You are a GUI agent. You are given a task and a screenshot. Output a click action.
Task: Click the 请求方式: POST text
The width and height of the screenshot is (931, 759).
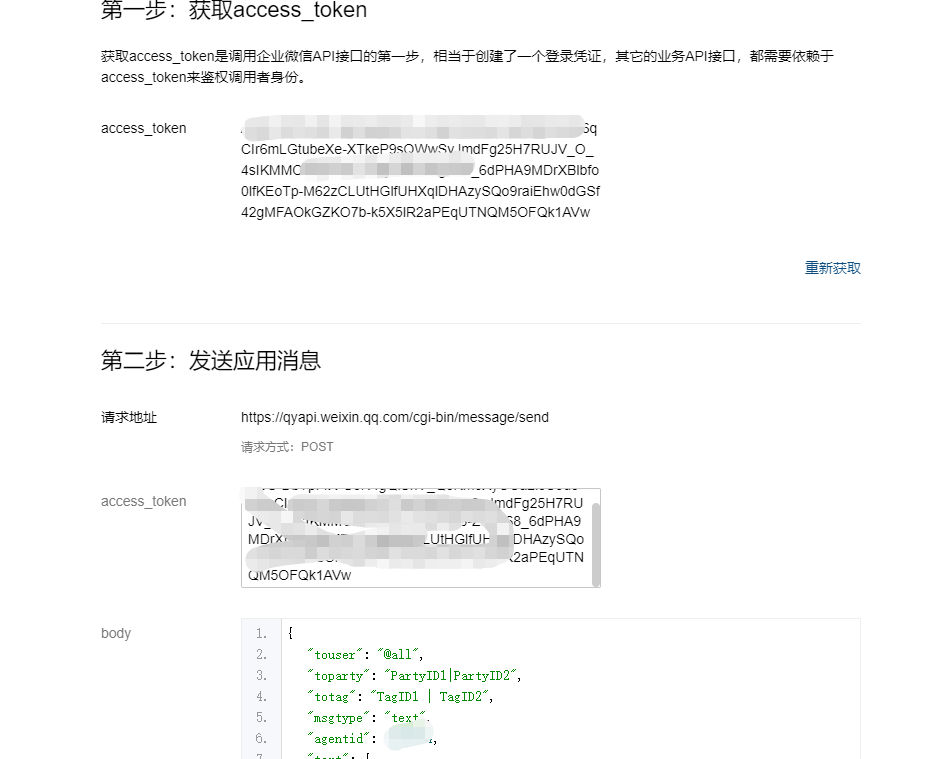pyautogui.click(x=287, y=447)
